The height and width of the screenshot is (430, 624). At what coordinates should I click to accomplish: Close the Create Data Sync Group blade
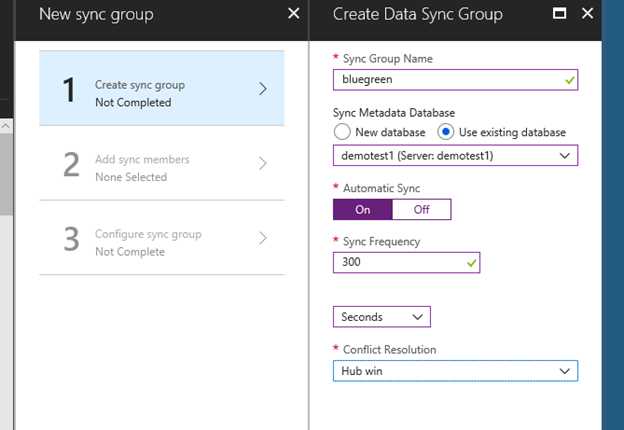coord(586,14)
